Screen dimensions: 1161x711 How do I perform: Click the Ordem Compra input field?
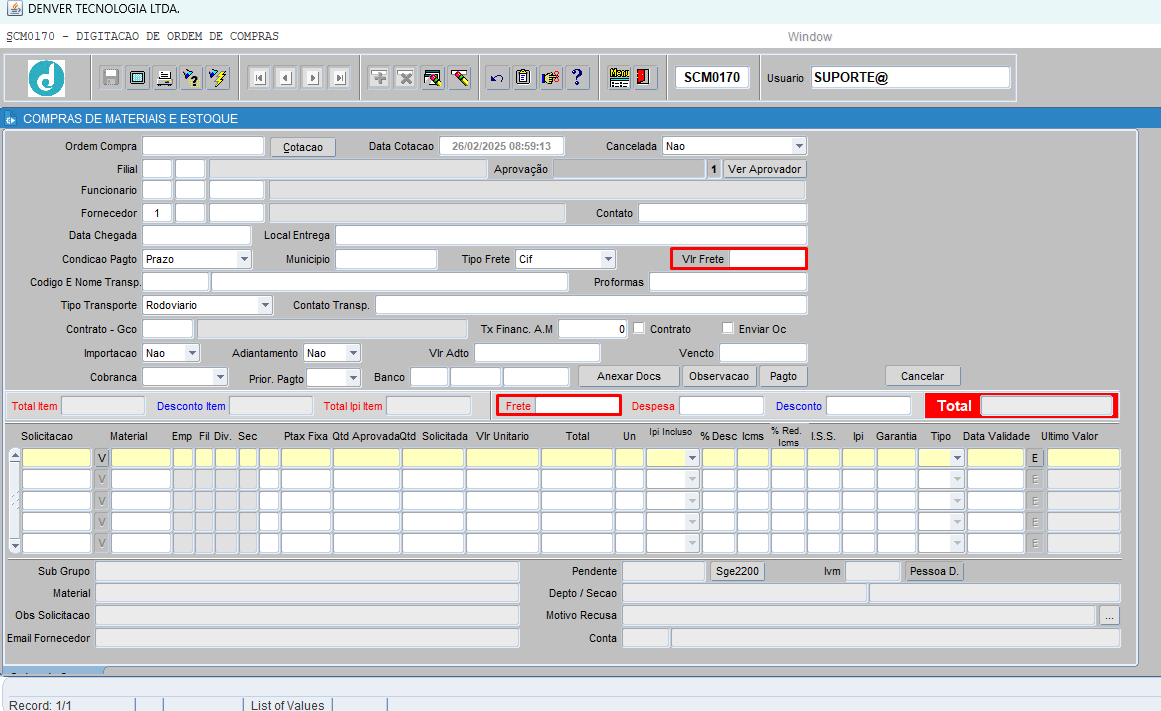tap(203, 146)
